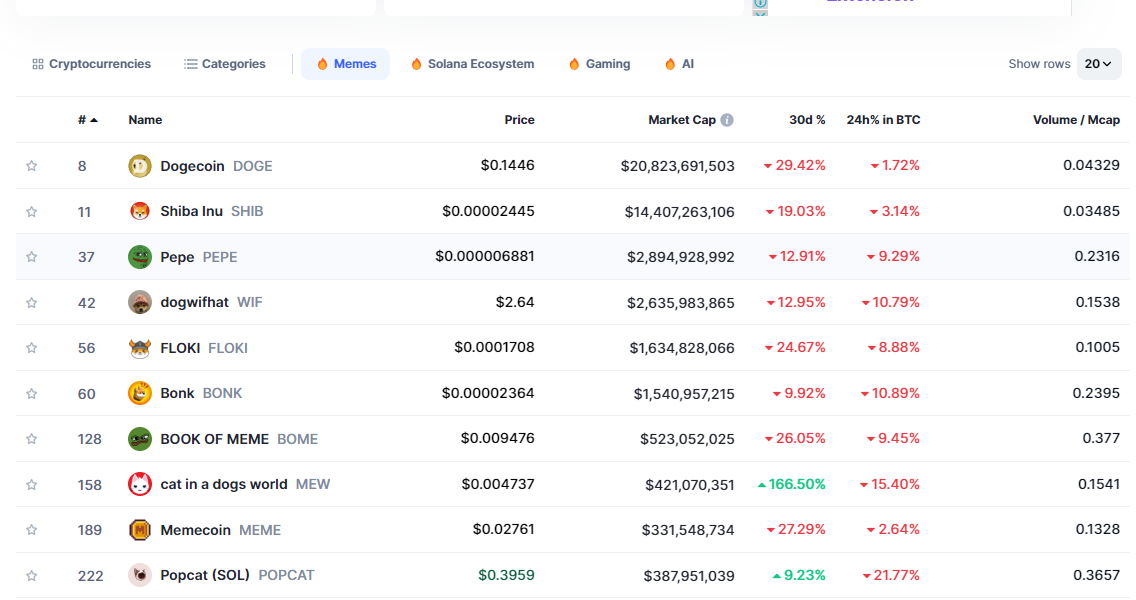This screenshot has height=600, width=1136.
Task: Sort table by Price column header
Action: tap(519, 120)
